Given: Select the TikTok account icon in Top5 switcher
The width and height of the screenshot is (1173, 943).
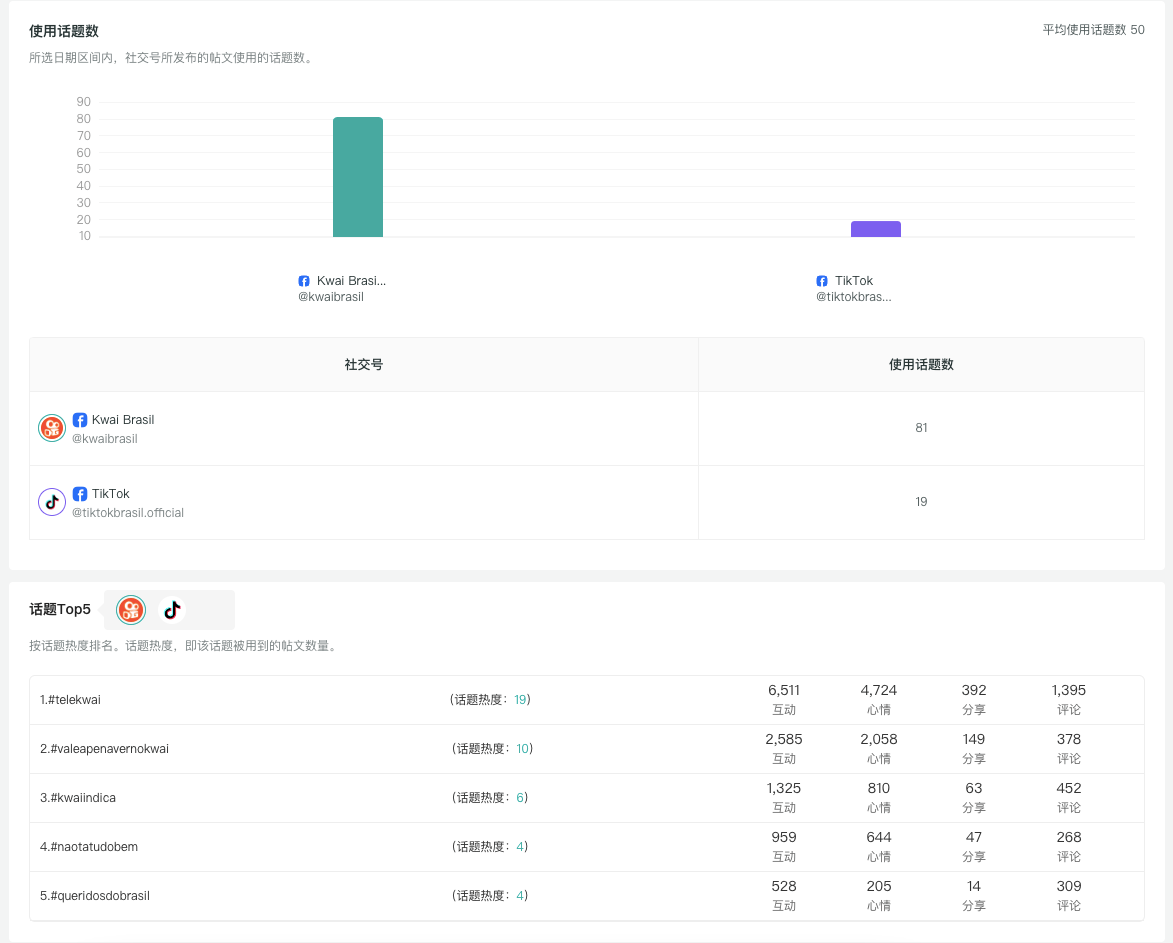Looking at the screenshot, I should tap(172, 609).
